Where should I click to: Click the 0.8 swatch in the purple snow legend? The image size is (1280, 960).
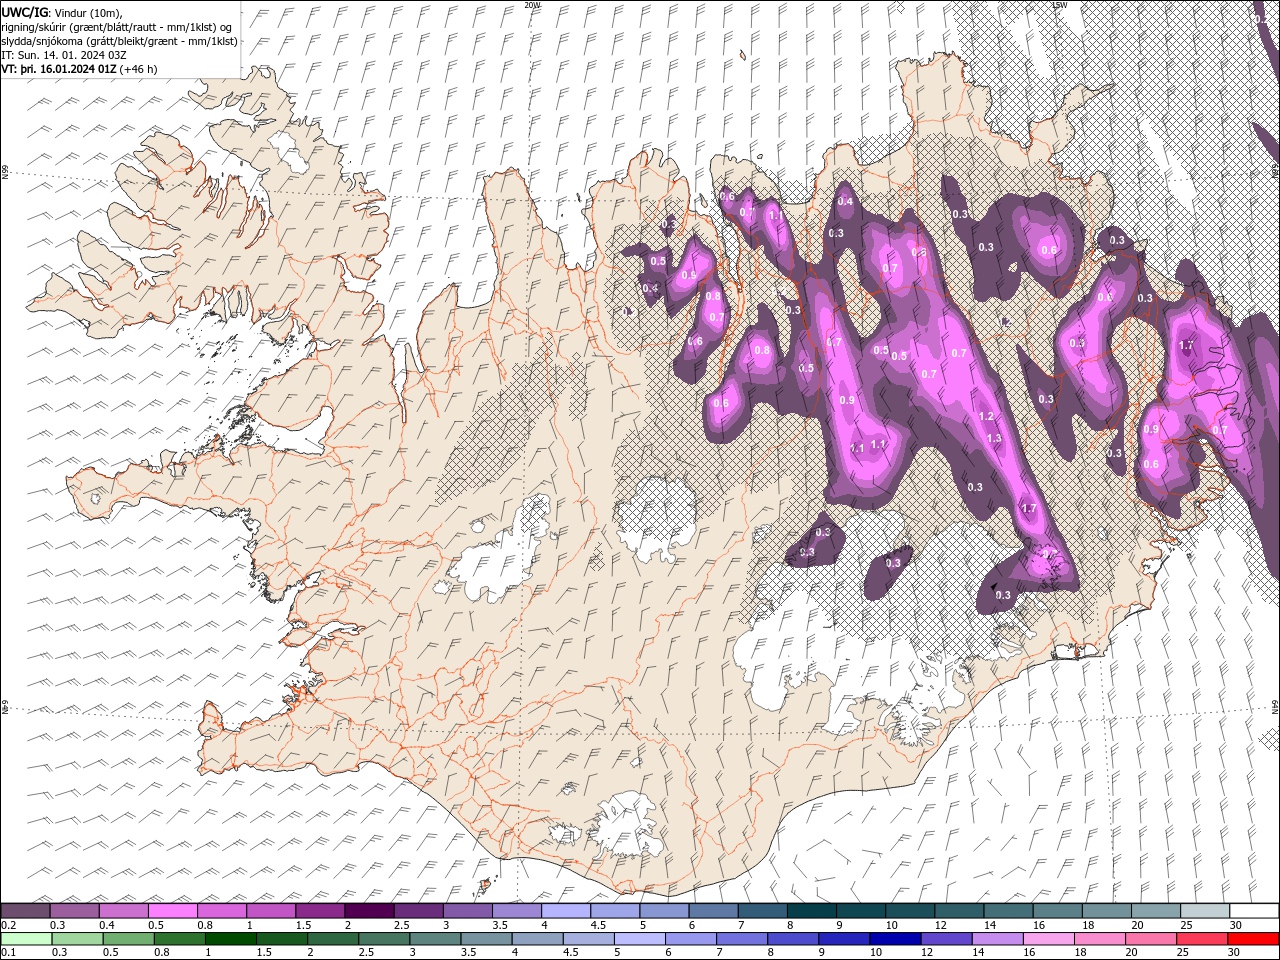(222, 910)
